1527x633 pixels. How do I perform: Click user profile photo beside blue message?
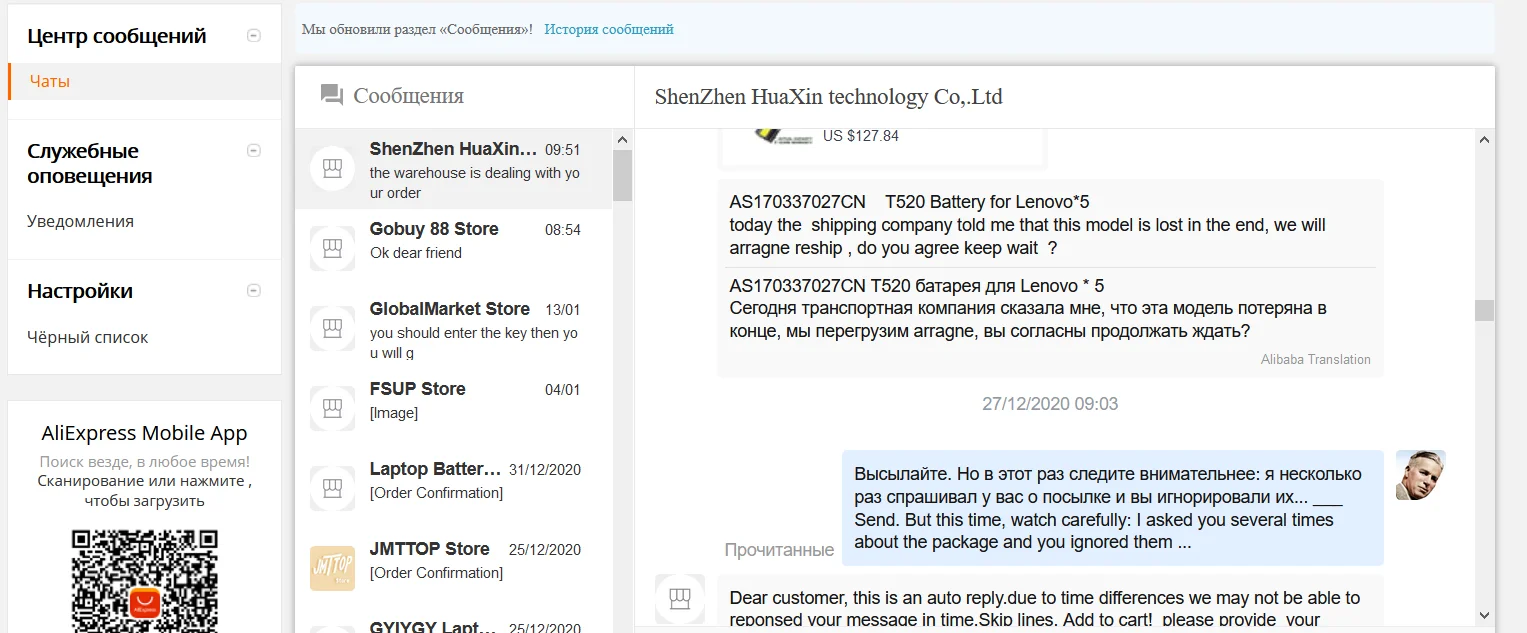pyautogui.click(x=1421, y=475)
